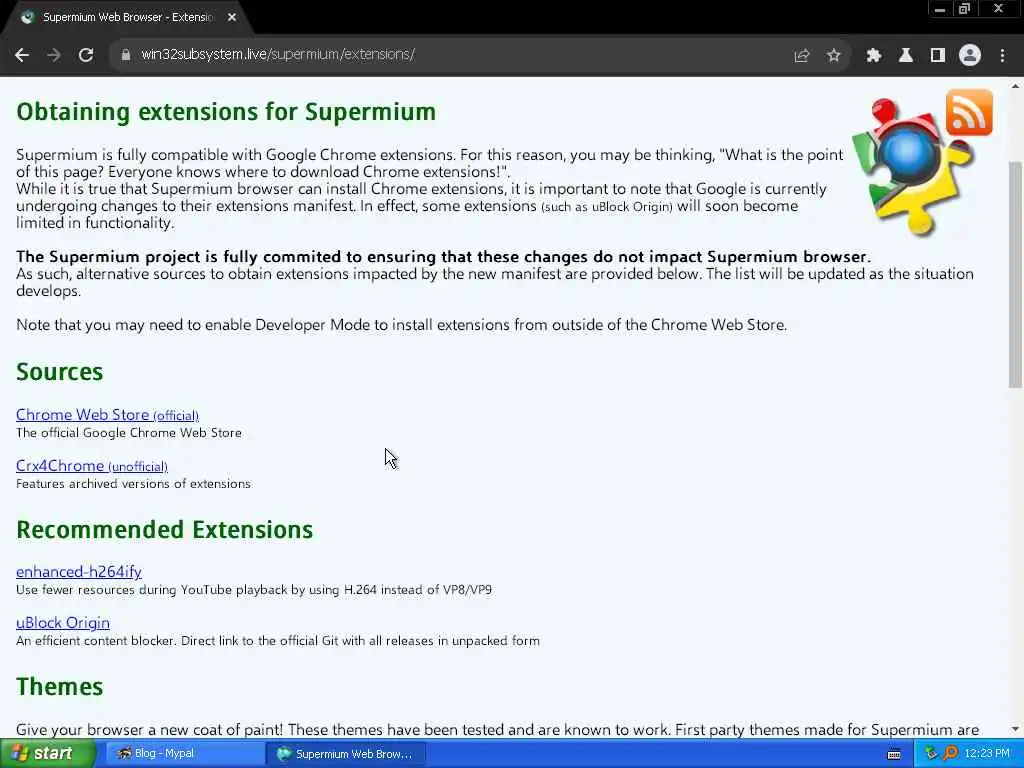Open the user profile avatar
The width and height of the screenshot is (1024, 768).
click(x=970, y=56)
